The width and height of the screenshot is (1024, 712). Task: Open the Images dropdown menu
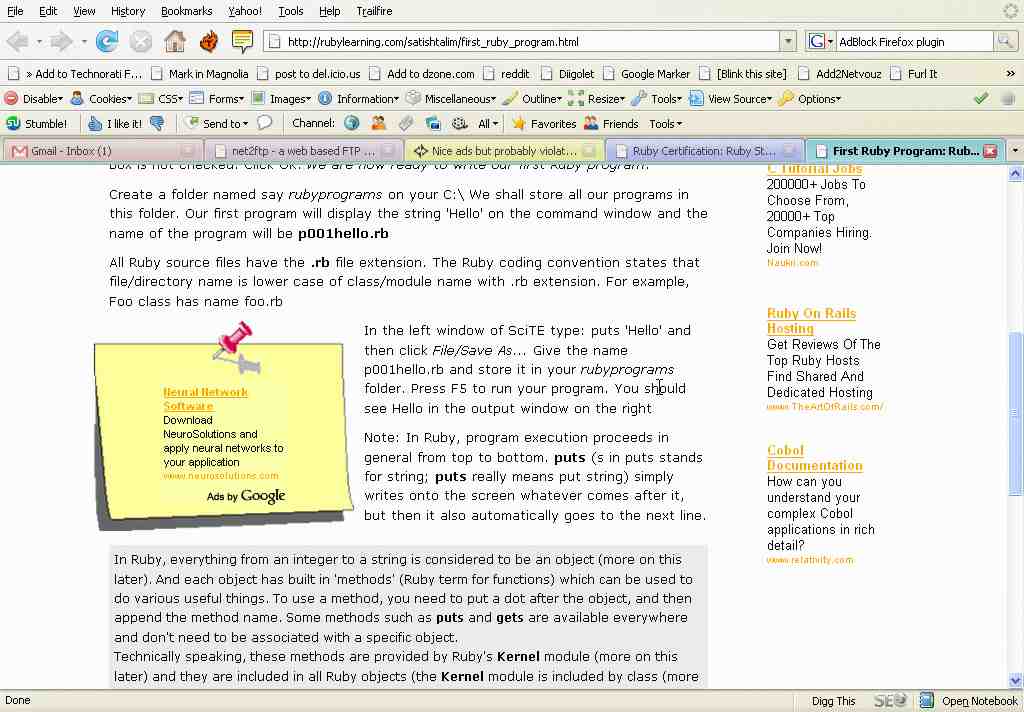tap(281, 99)
